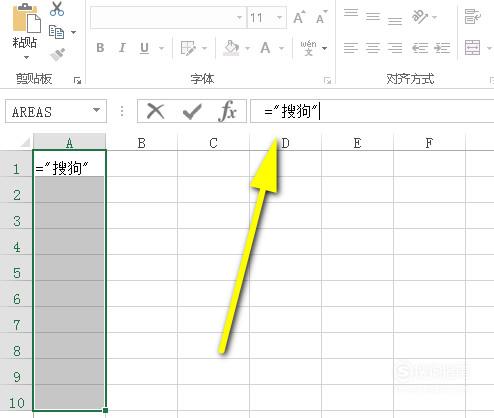Open the Orientation dropdown arrow
Image resolution: width=494 pixels, height=418 pixels.
(x=434, y=17)
